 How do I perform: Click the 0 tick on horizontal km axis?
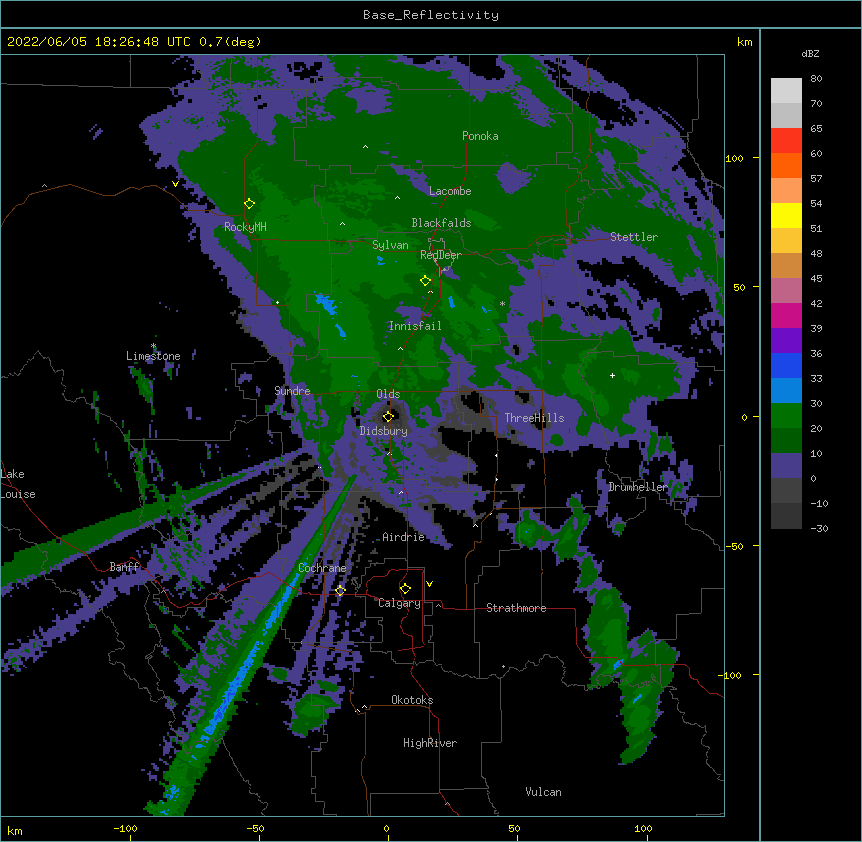click(386, 828)
